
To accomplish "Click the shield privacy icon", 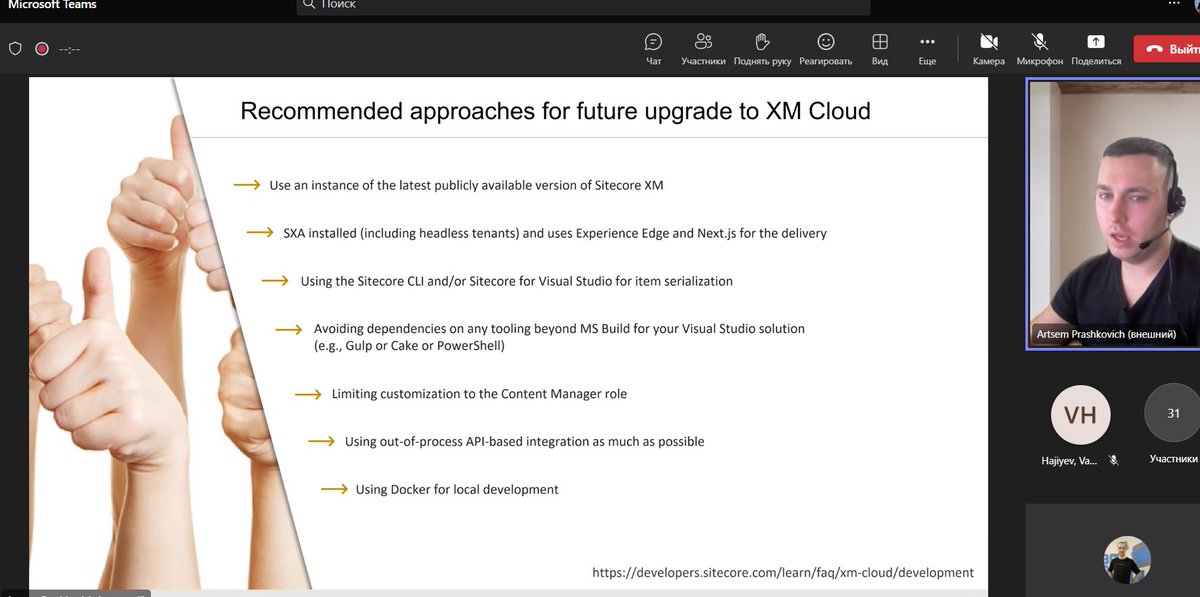I will point(15,48).
